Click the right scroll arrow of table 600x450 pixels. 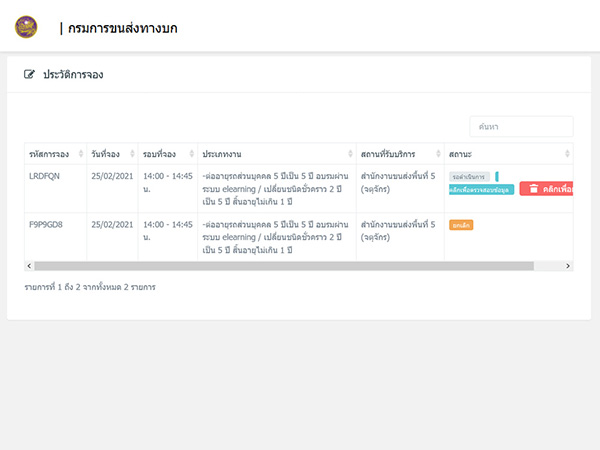click(x=568, y=266)
